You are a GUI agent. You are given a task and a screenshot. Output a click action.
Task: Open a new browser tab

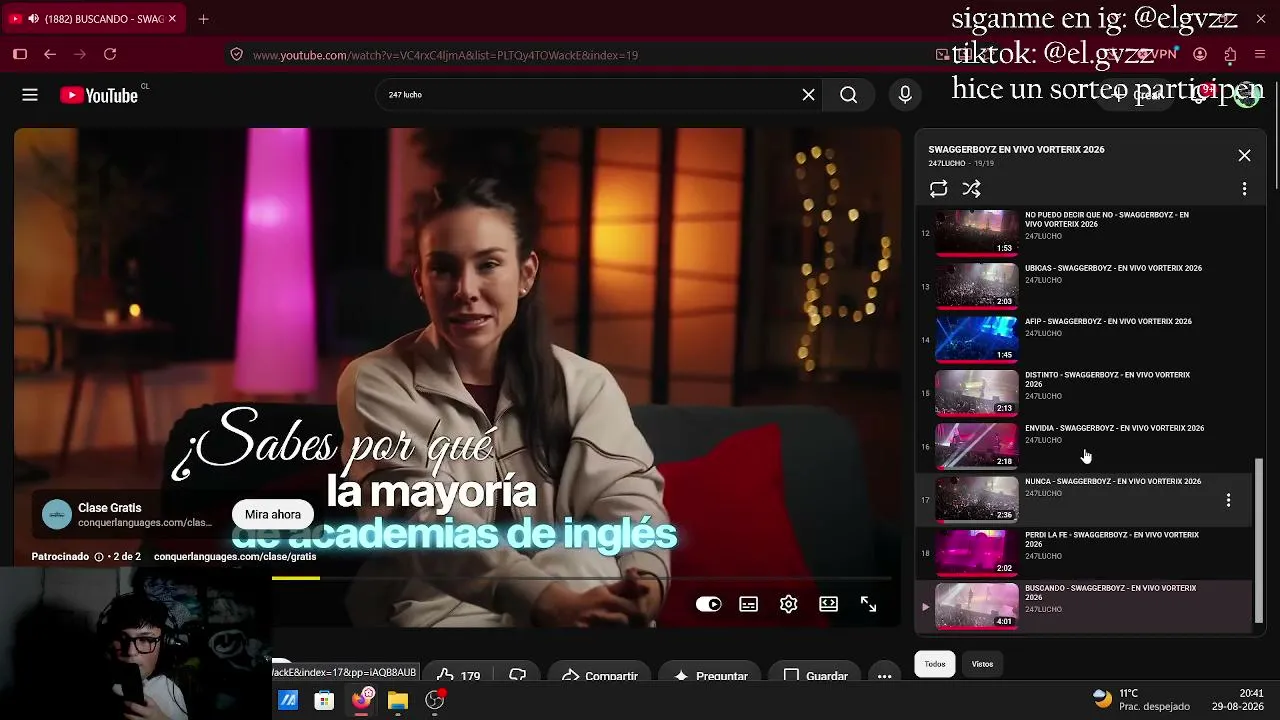[x=203, y=19]
